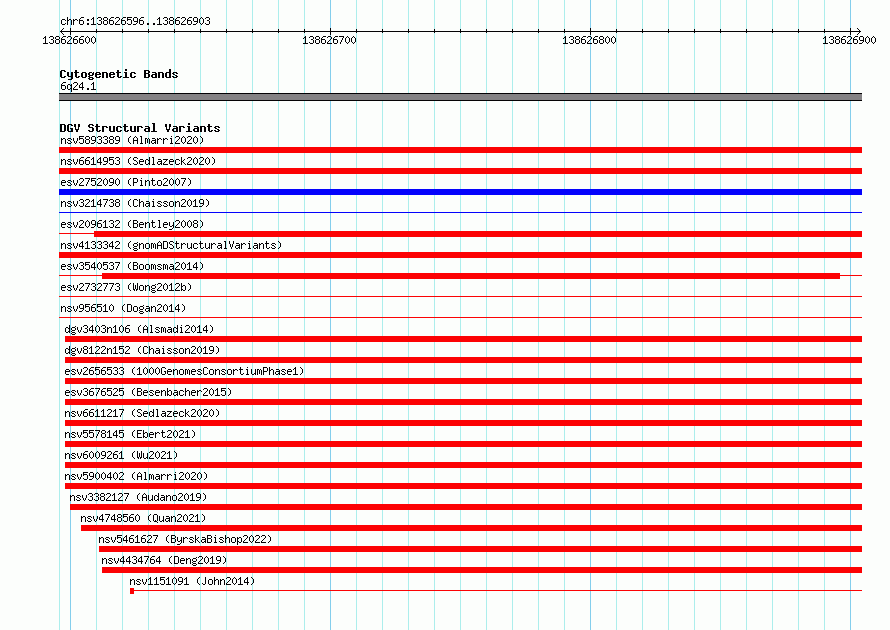Screen dimensions: 890x630
Task: Open variant nsv6611217 (Sedlazeck2020) label
Action: pyautogui.click(x=142, y=413)
